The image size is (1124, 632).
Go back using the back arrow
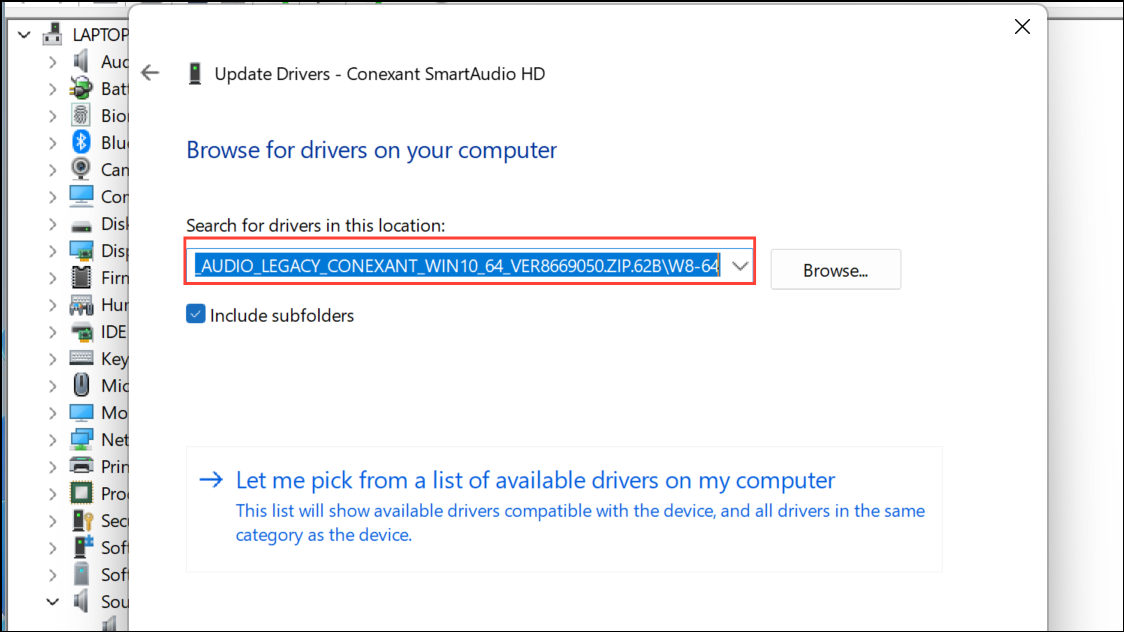coord(150,73)
